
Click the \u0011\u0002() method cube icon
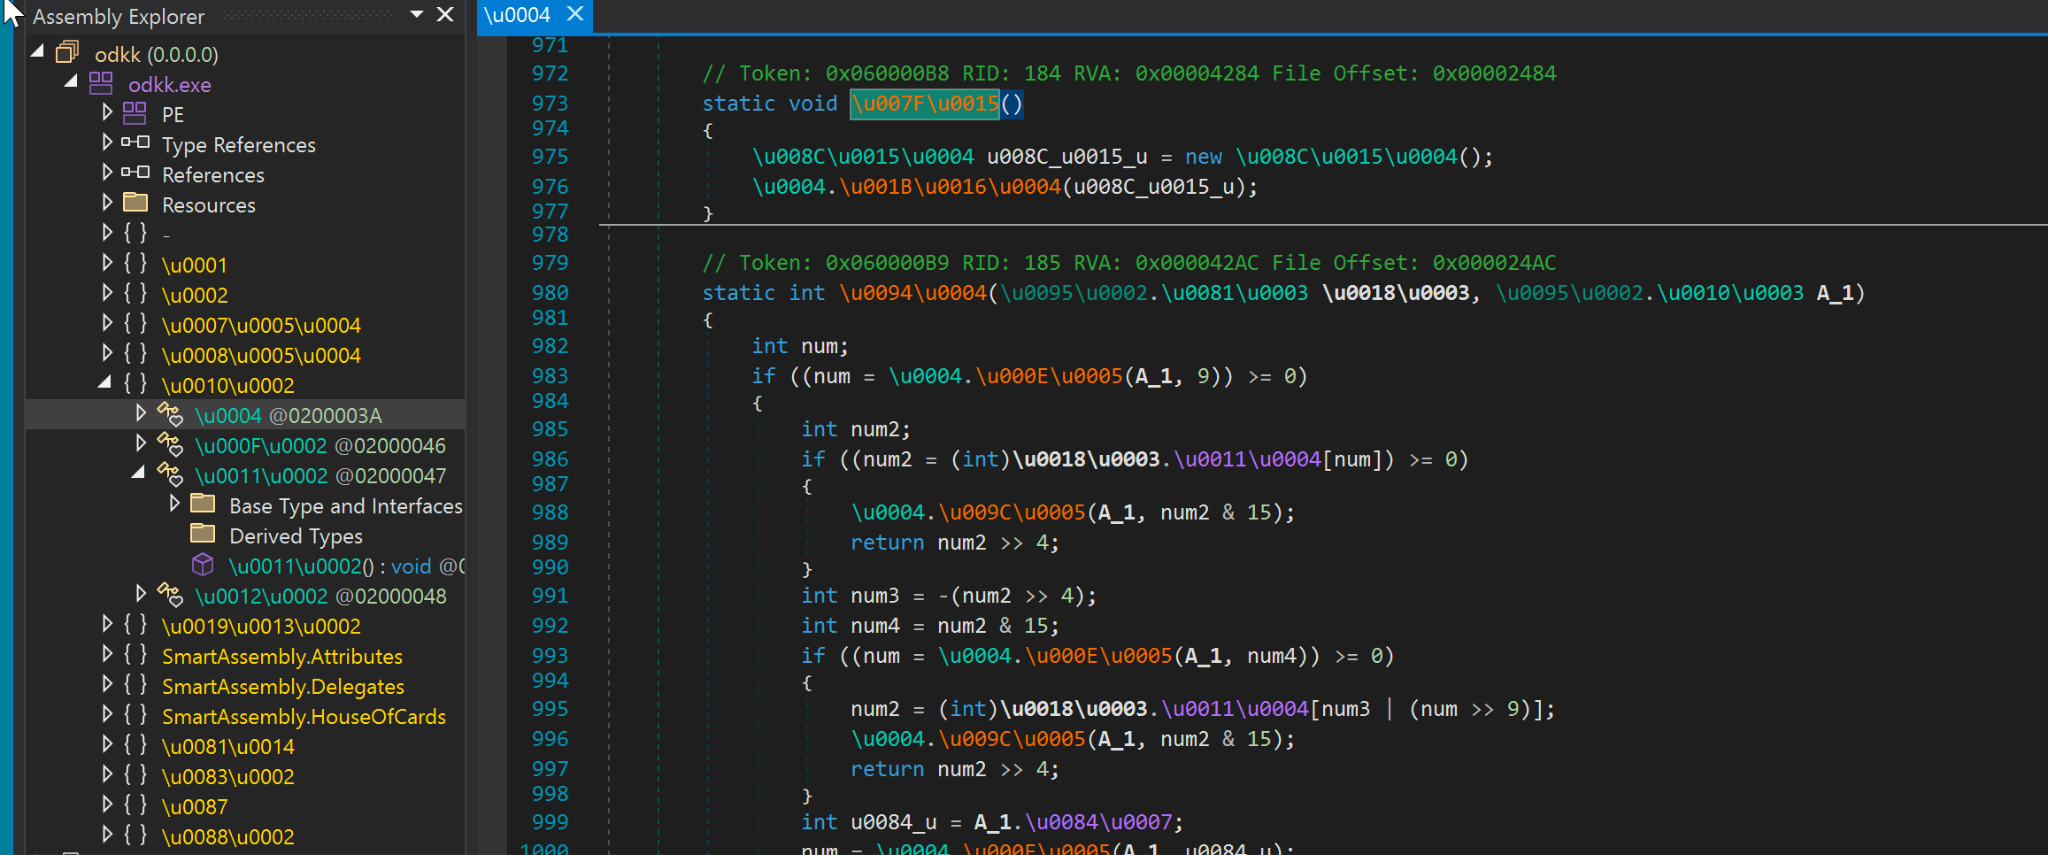point(203,565)
